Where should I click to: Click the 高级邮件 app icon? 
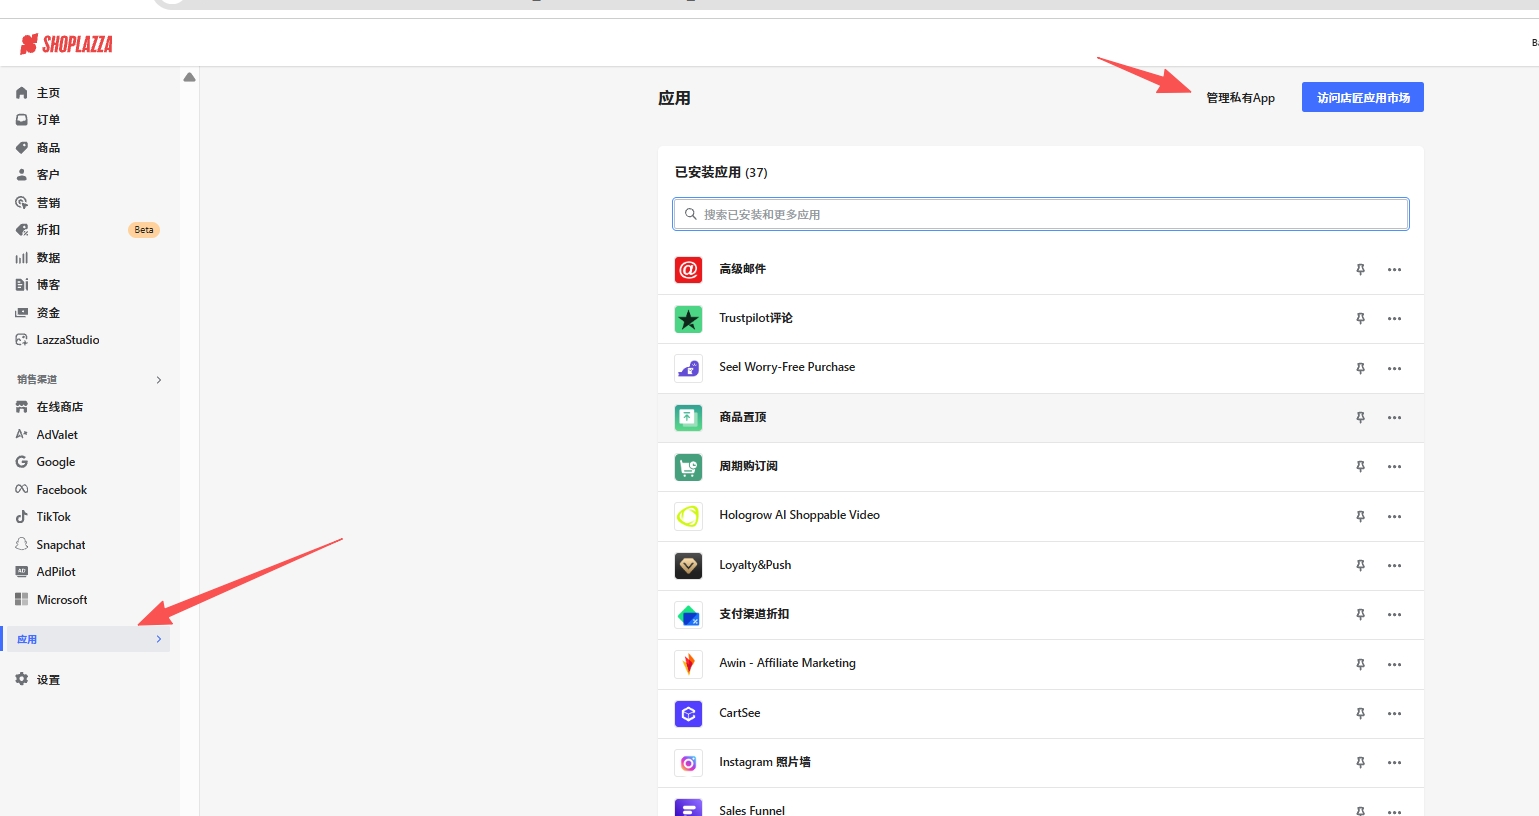tap(688, 270)
